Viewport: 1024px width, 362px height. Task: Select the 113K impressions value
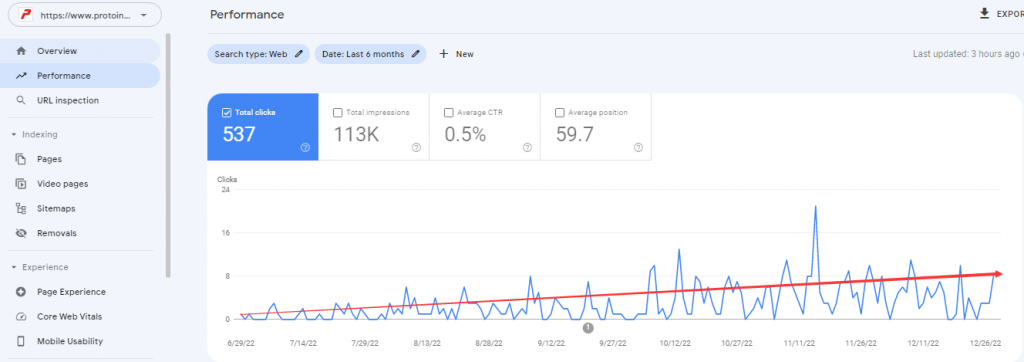pyautogui.click(x=357, y=135)
